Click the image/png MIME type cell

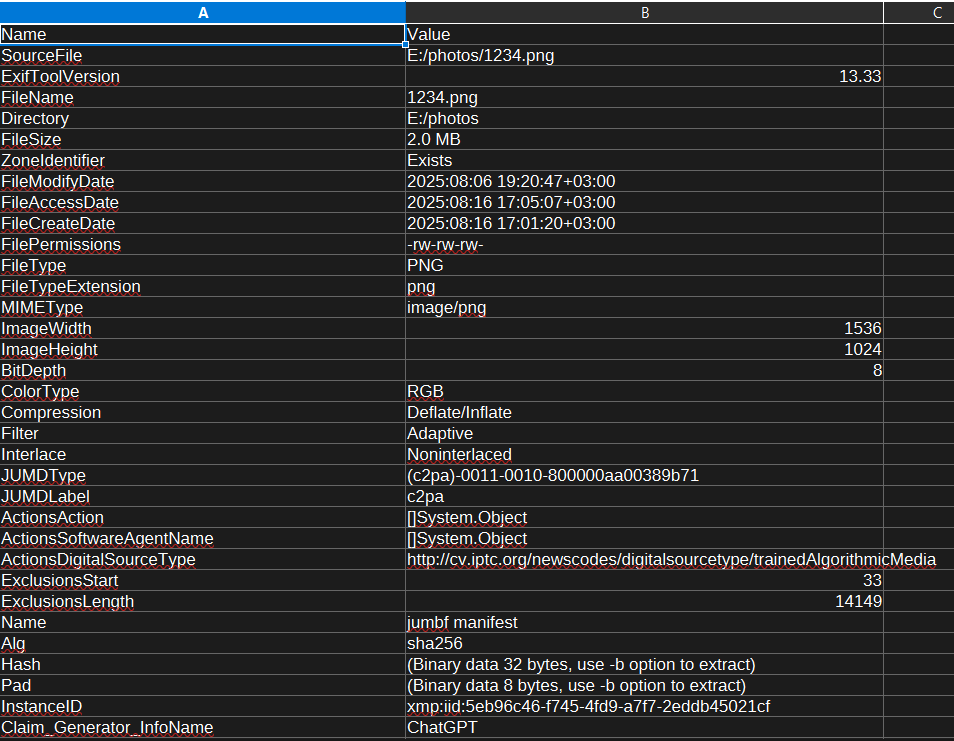coord(446,308)
